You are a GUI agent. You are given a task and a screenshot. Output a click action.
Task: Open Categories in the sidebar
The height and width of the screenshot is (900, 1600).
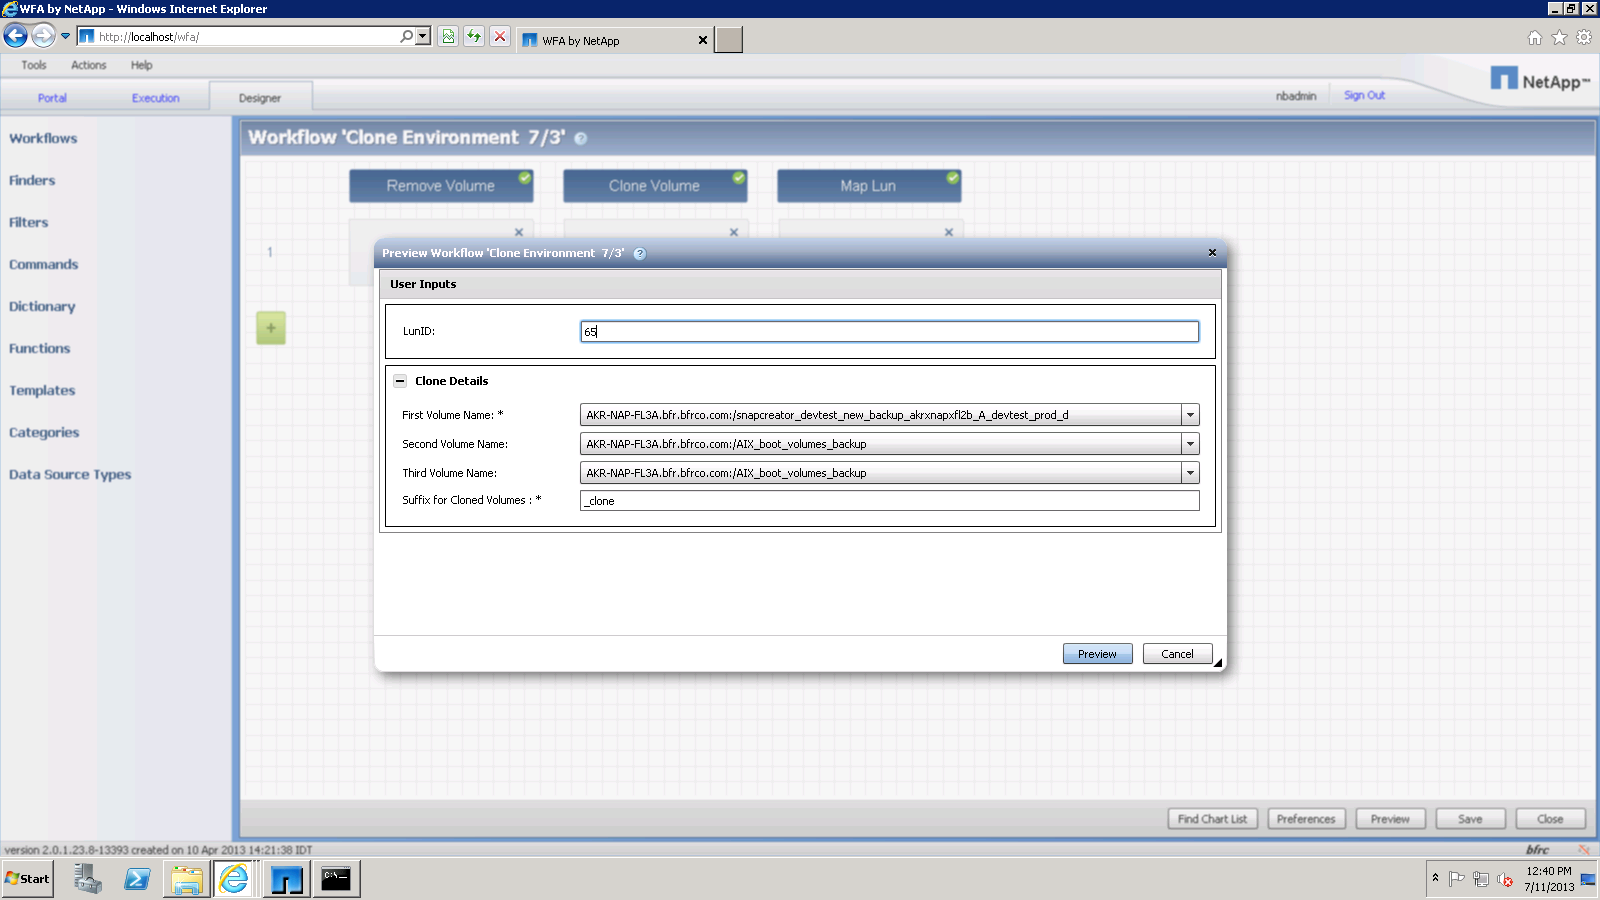[44, 433]
